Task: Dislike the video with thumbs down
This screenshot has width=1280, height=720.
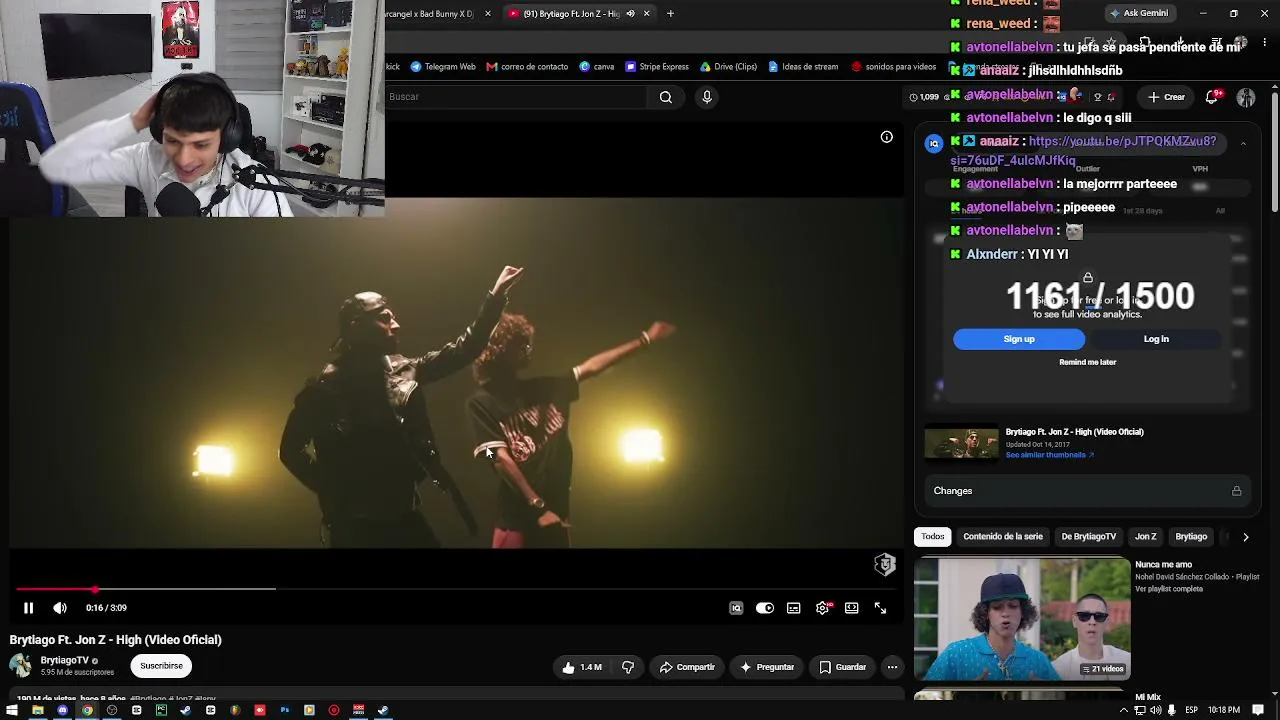Action: (628, 667)
